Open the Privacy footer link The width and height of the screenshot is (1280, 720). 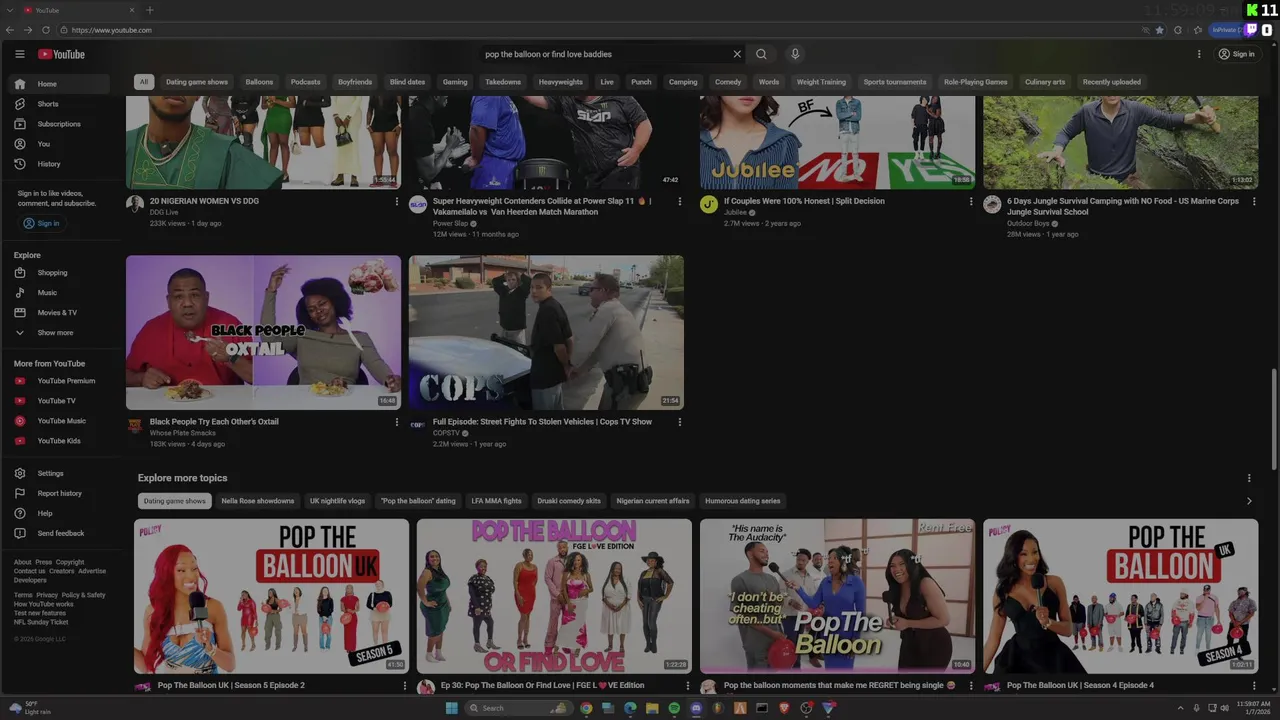[47, 595]
